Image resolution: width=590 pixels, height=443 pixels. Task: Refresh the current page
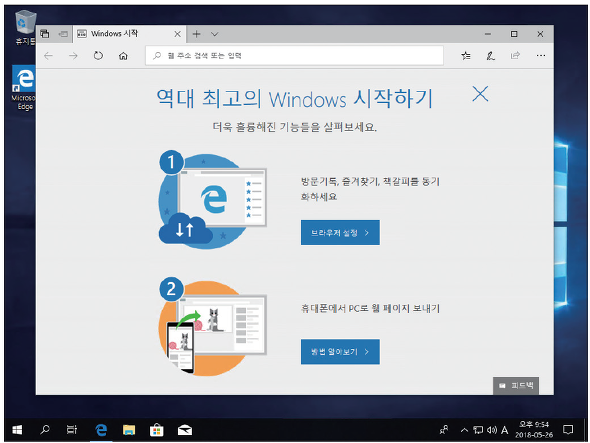(98, 56)
